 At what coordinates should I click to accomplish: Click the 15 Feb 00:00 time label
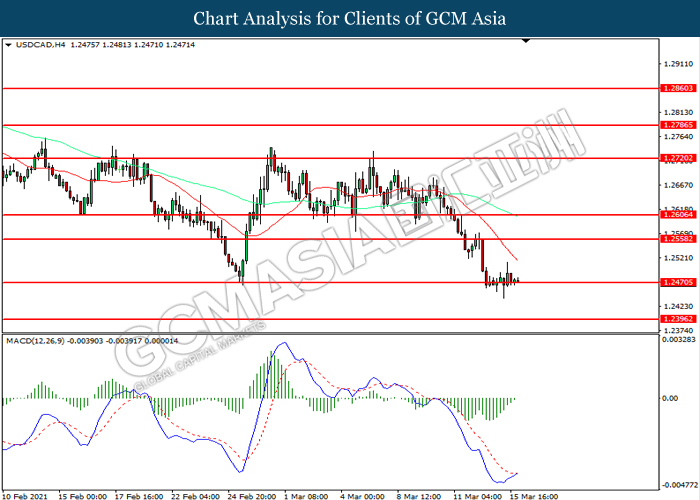(83, 496)
